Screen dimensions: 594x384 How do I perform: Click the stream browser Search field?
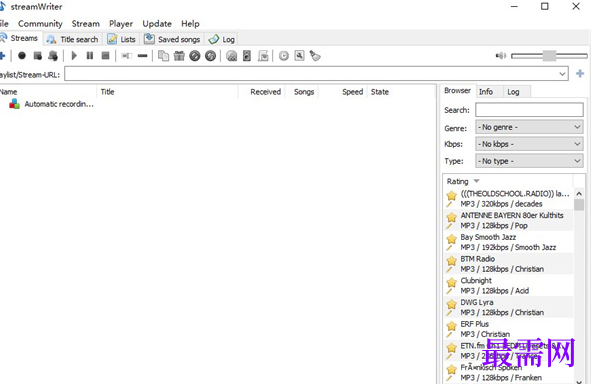point(529,110)
